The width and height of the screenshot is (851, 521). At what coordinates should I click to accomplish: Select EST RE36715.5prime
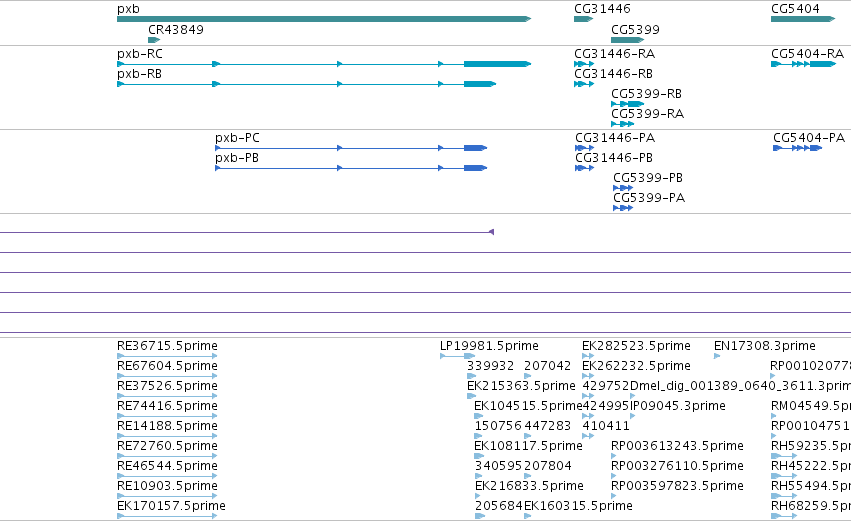167,346
